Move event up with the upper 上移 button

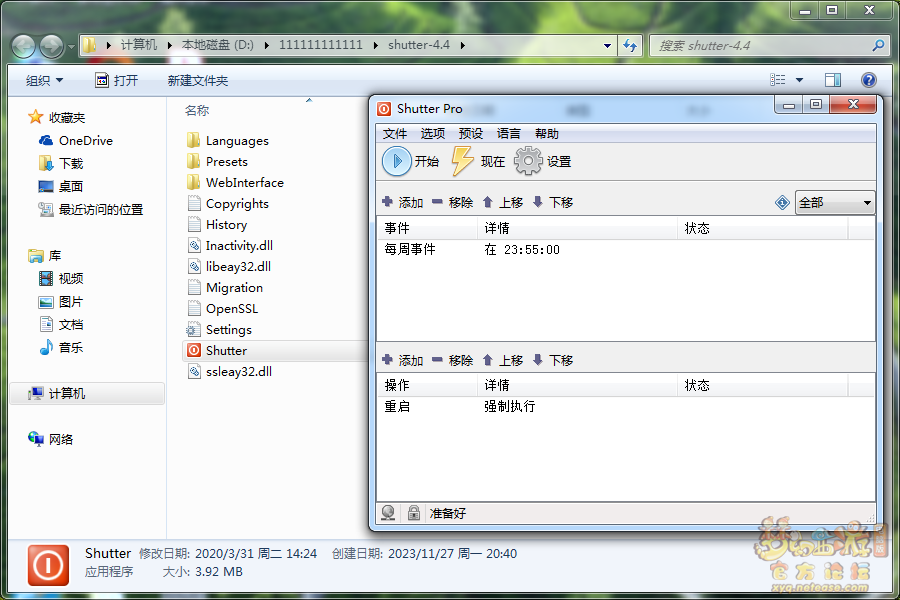(x=503, y=202)
